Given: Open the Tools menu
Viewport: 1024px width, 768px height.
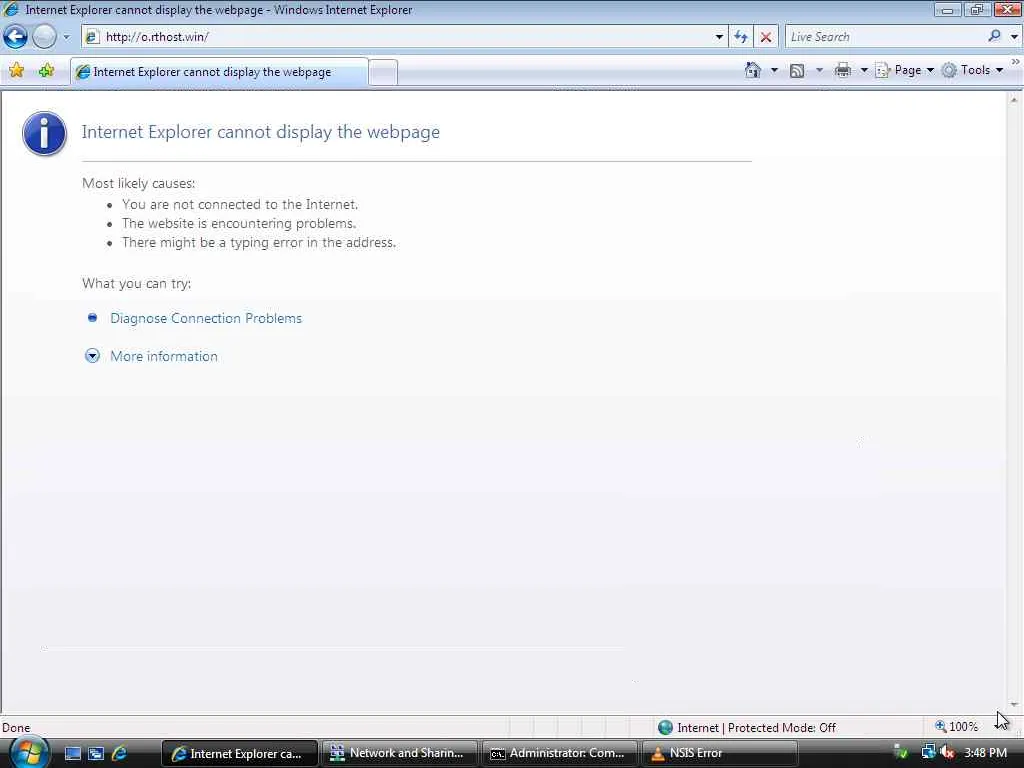Looking at the screenshot, I should tap(972, 70).
